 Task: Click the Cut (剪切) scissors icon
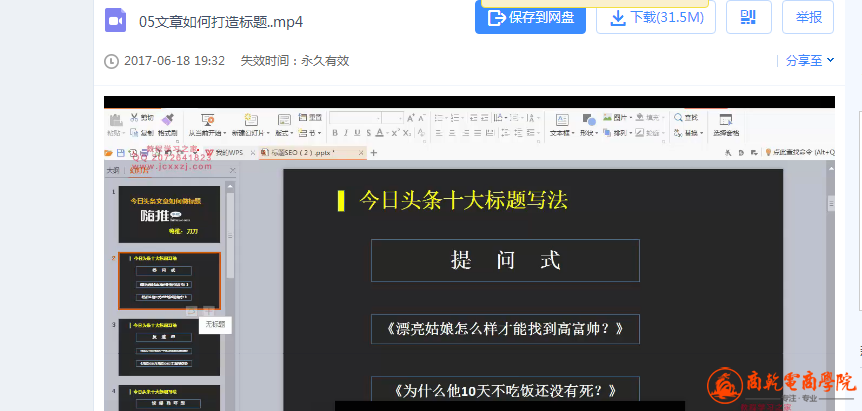(134, 117)
